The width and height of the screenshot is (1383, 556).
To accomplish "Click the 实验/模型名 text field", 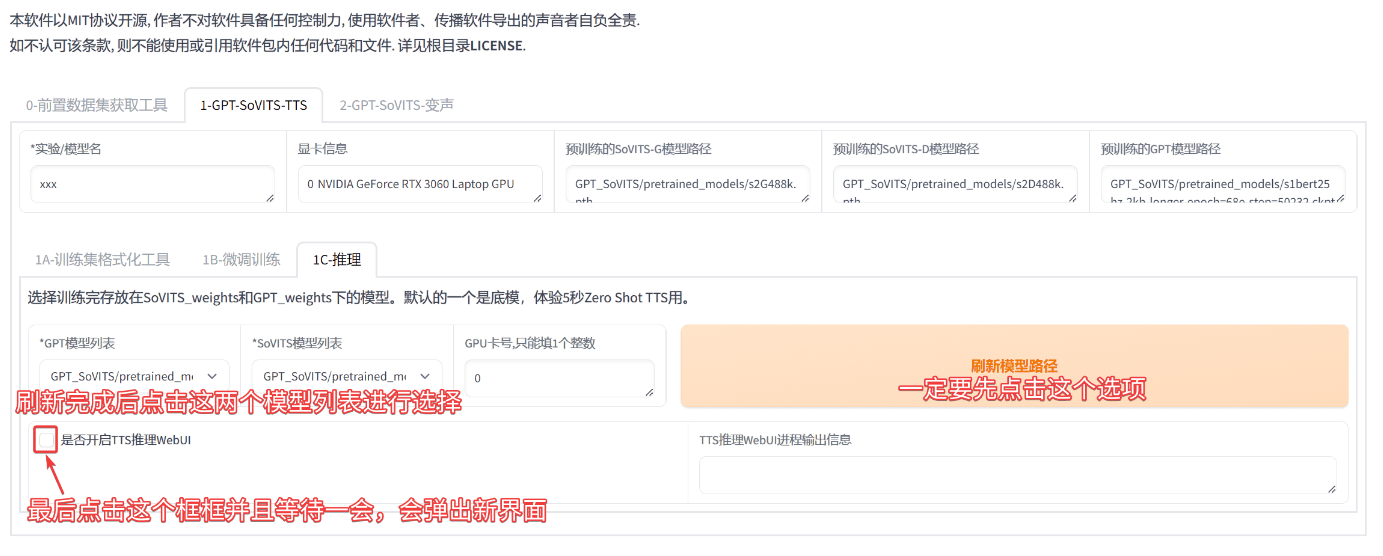I will 150,185.
